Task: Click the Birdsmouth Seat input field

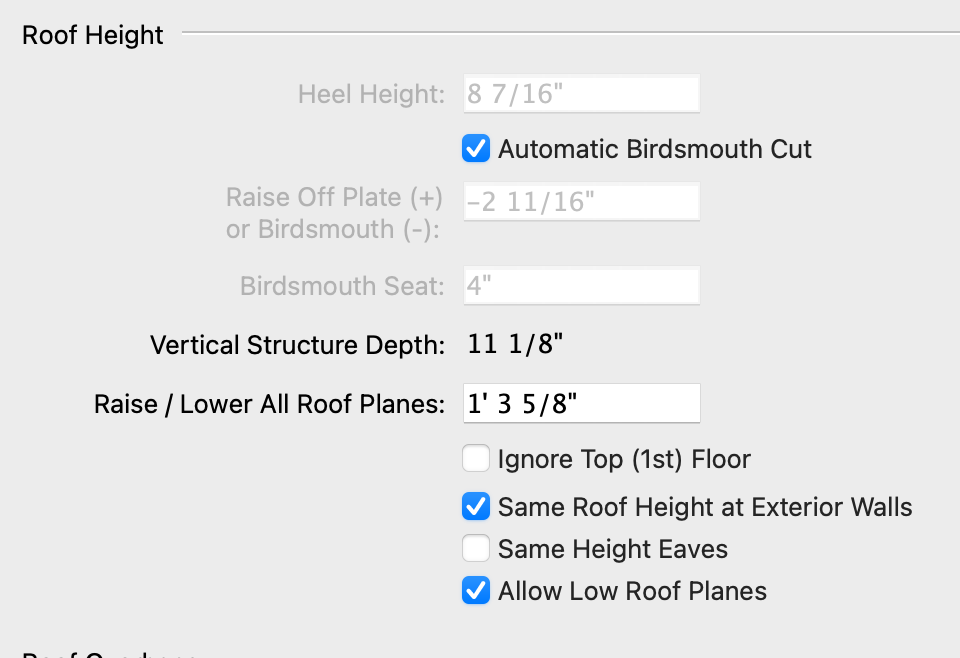Action: pyautogui.click(x=581, y=287)
